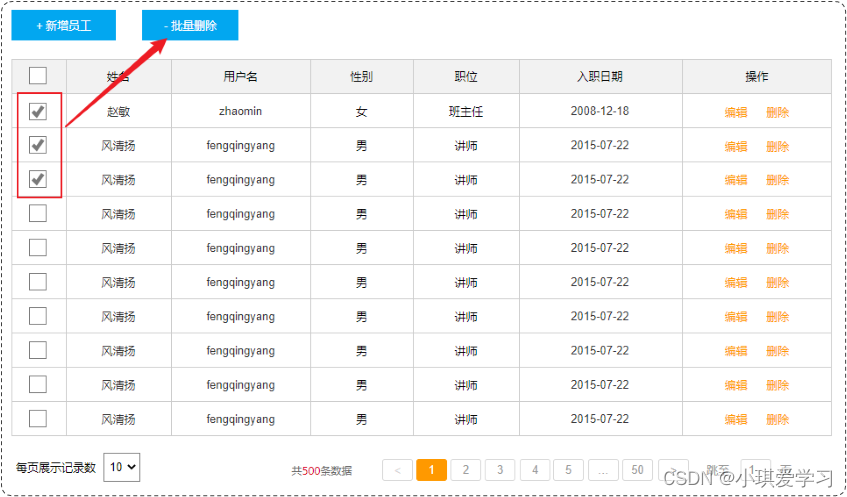Go to page 2 in pagination
This screenshot has height=497, width=847.
point(466,470)
